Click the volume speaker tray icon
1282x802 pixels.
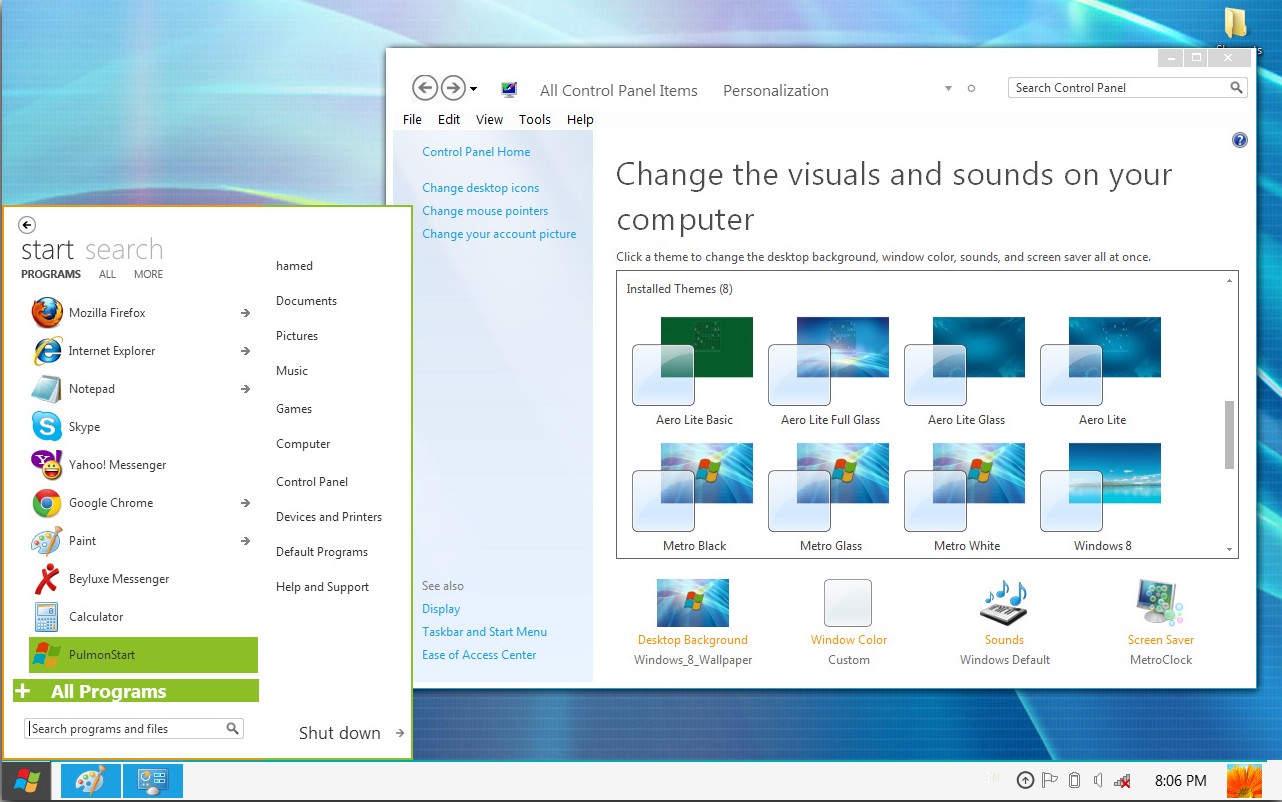click(x=1098, y=781)
